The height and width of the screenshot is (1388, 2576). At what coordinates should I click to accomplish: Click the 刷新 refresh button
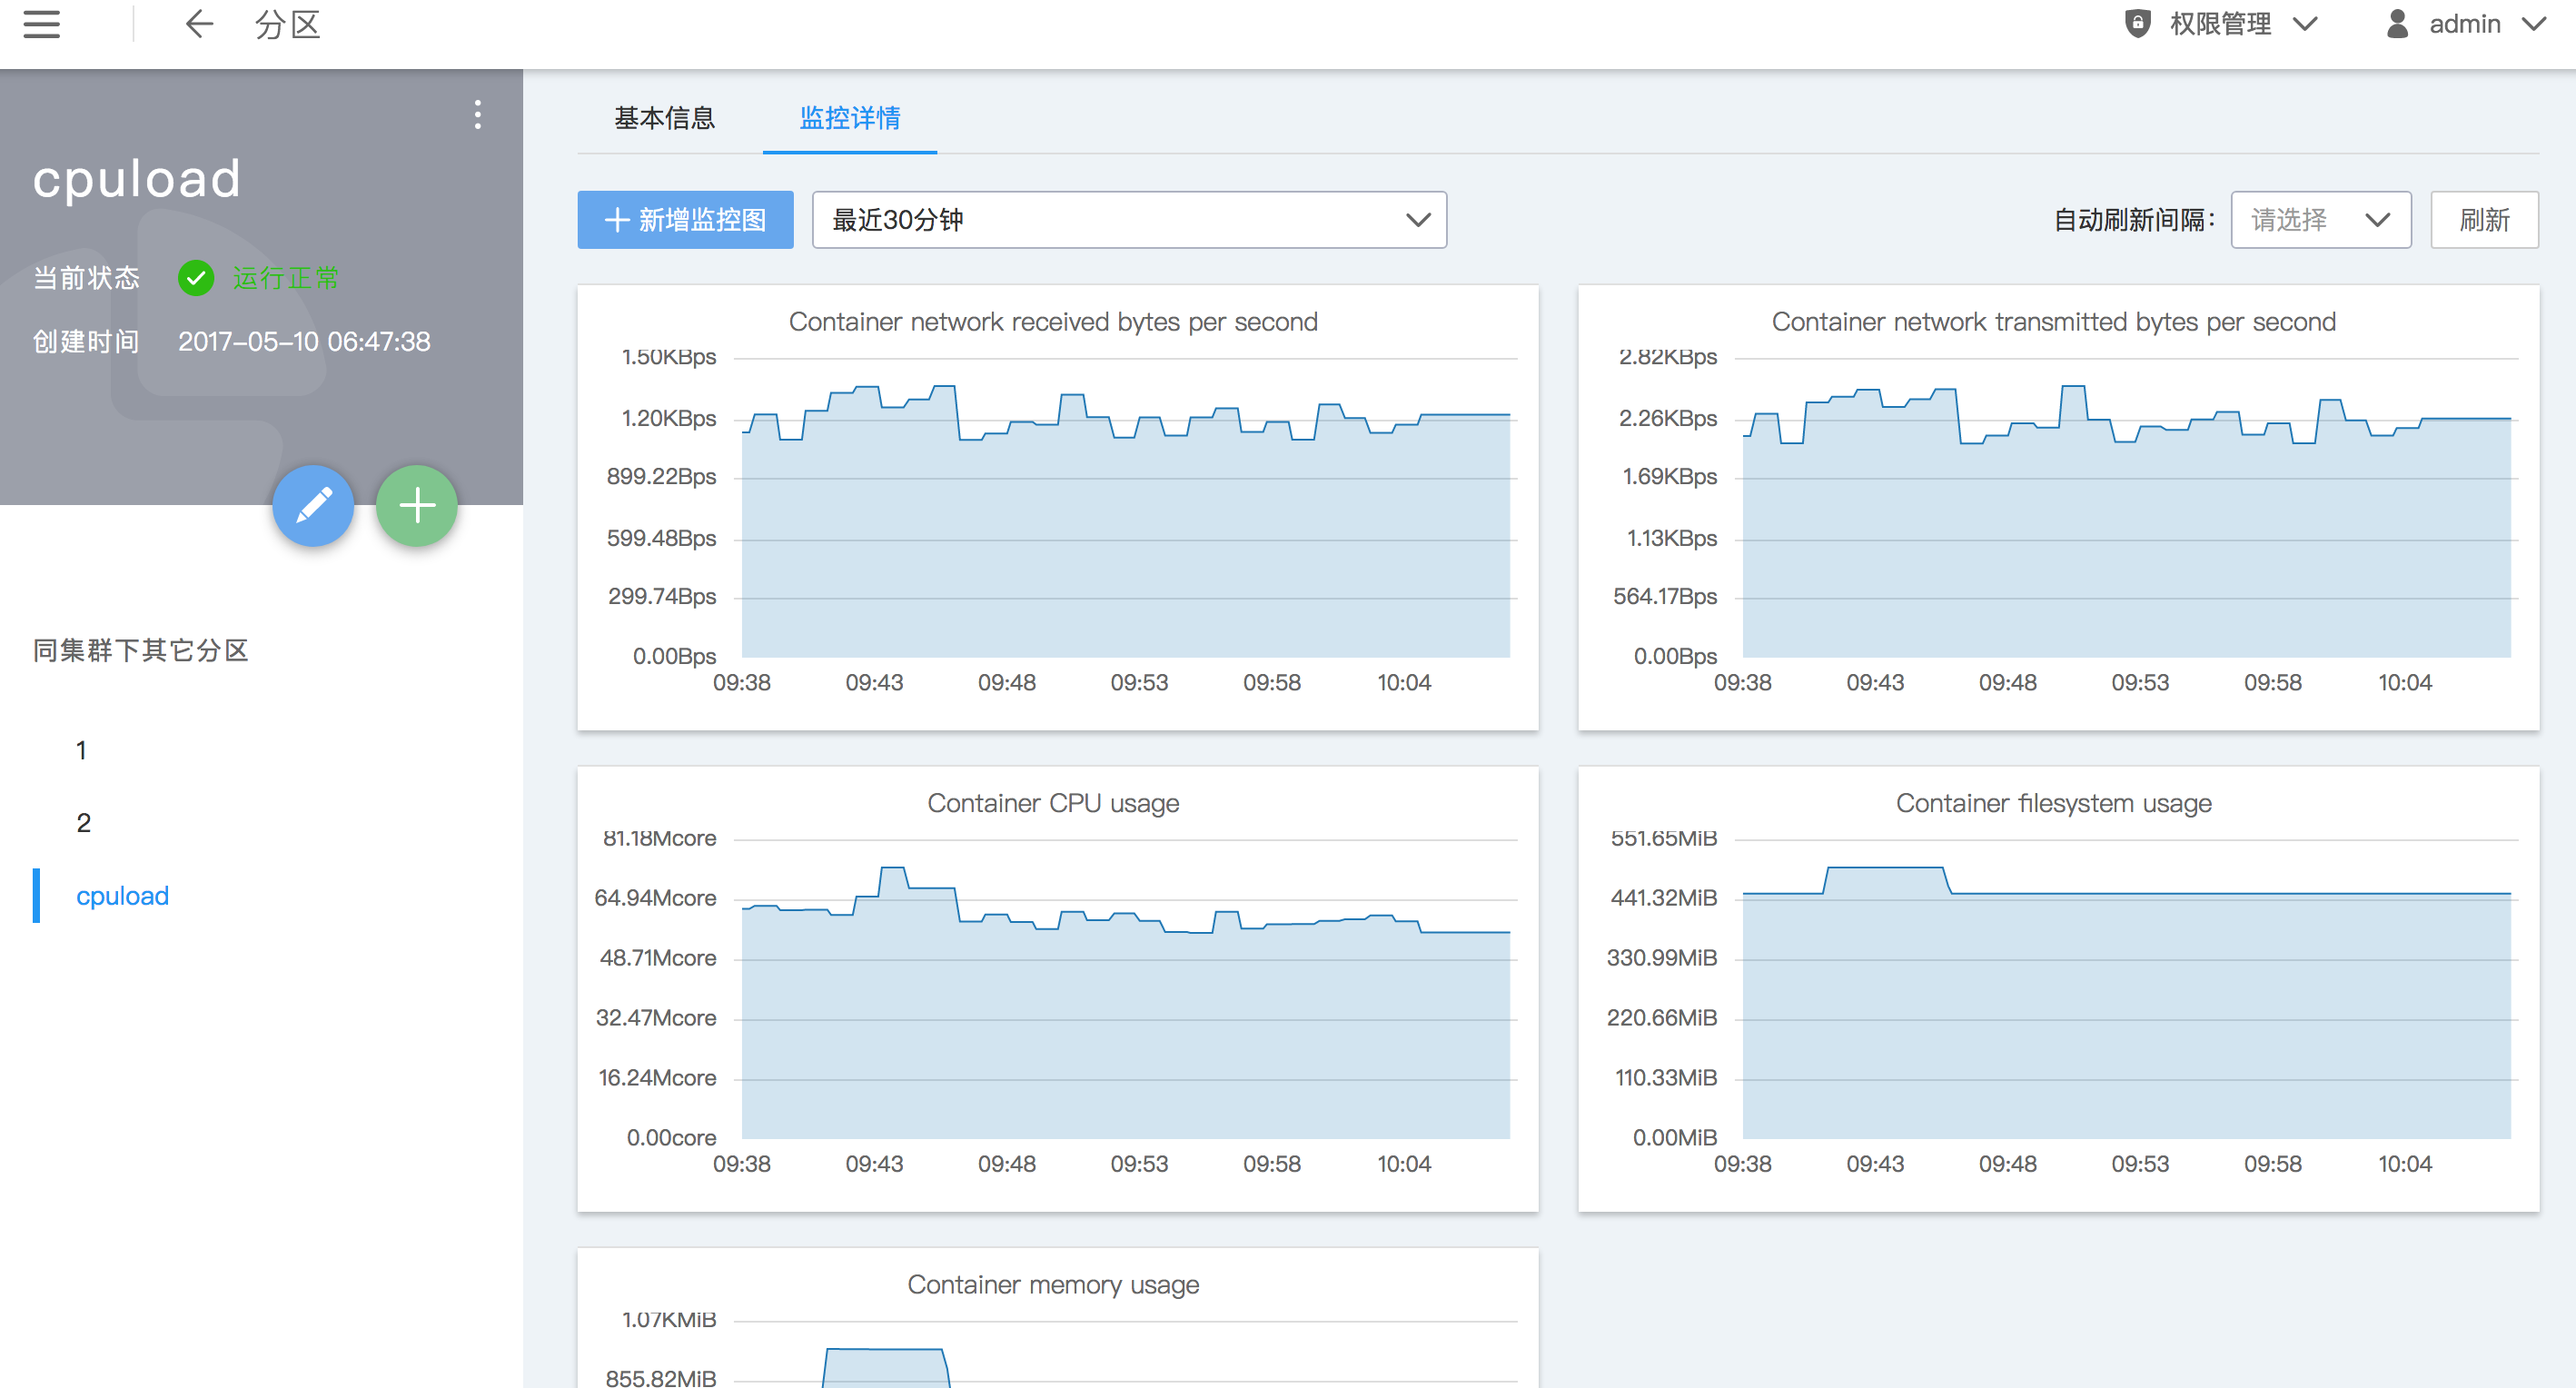pyautogui.click(x=2484, y=220)
